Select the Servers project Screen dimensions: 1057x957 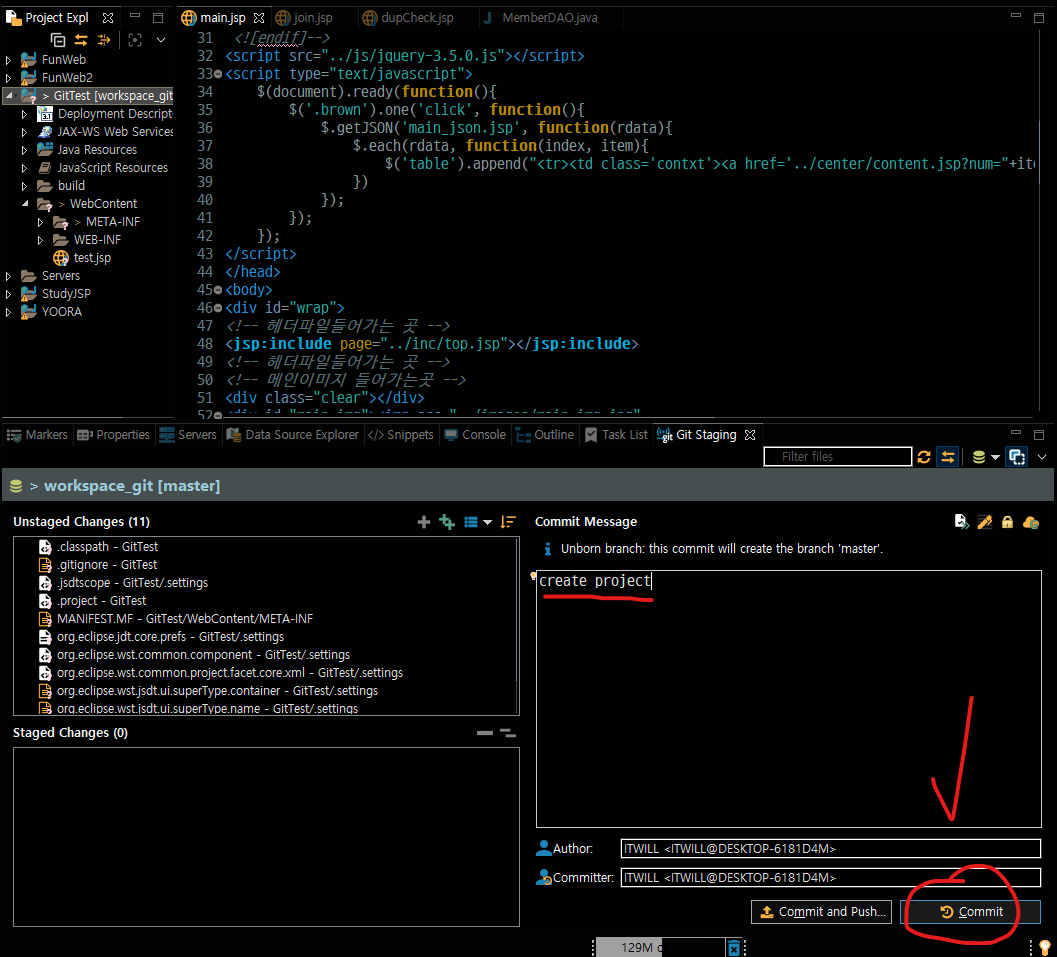tap(61, 276)
